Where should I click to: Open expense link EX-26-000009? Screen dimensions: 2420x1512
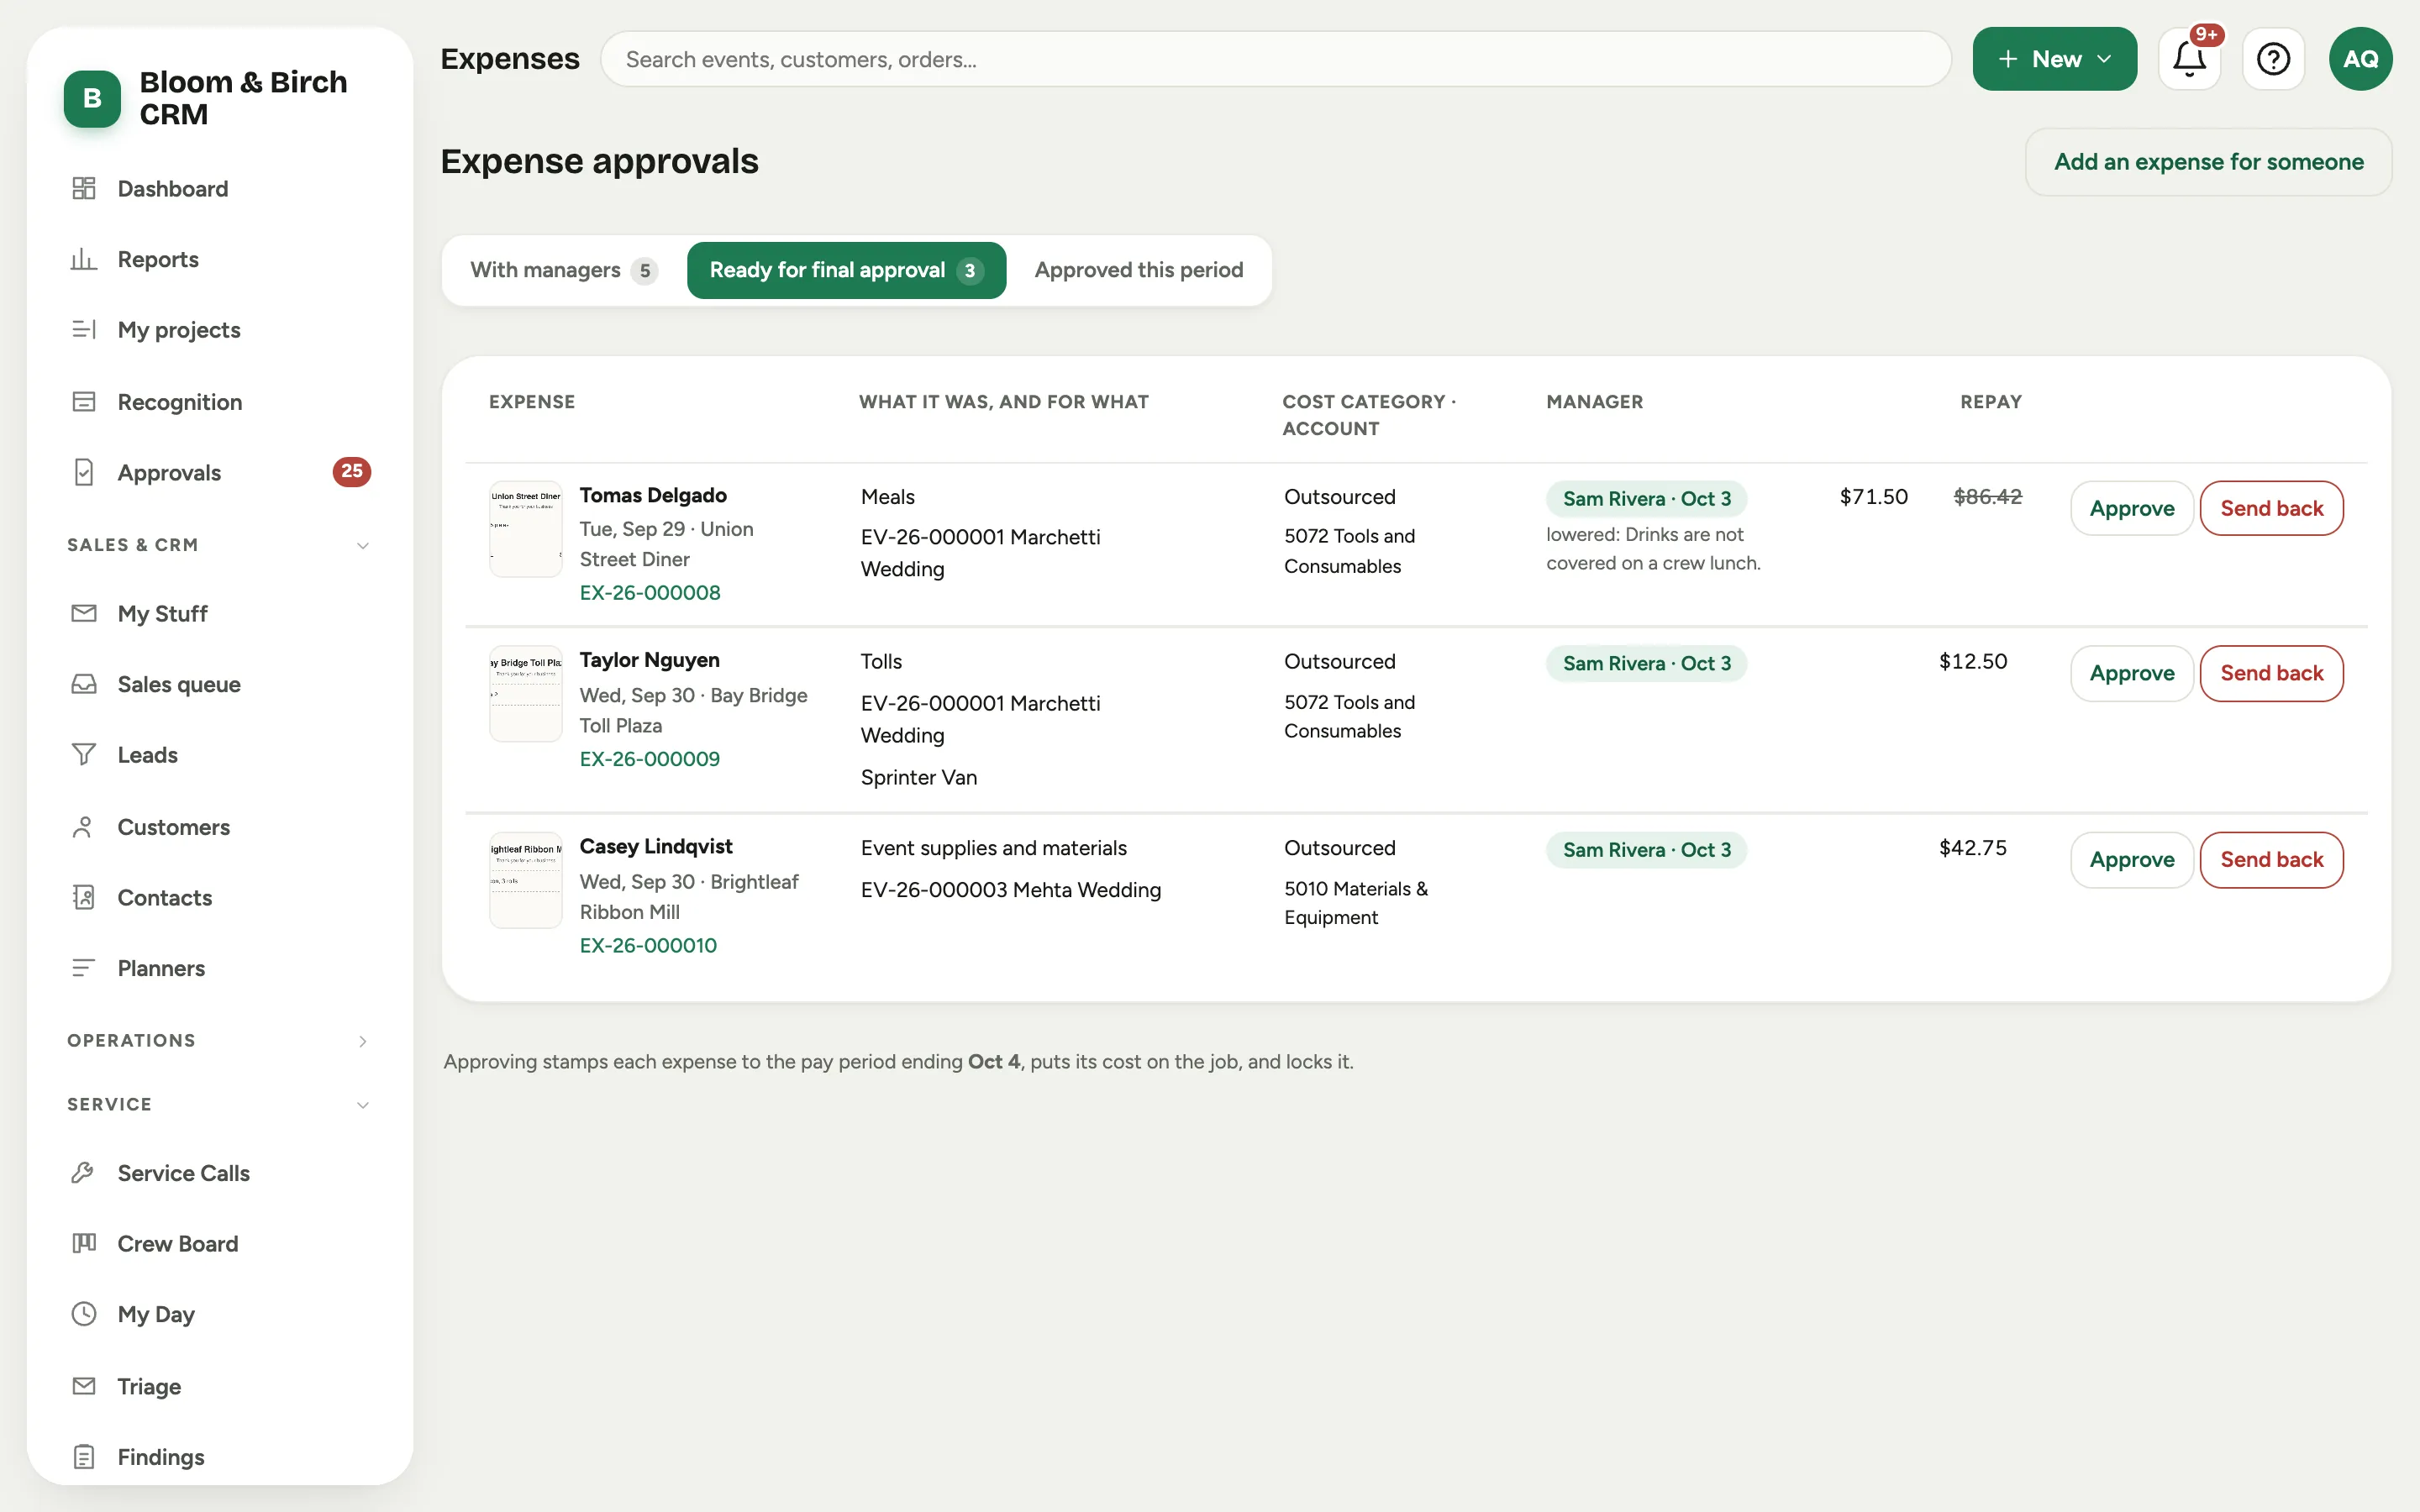[x=650, y=759]
